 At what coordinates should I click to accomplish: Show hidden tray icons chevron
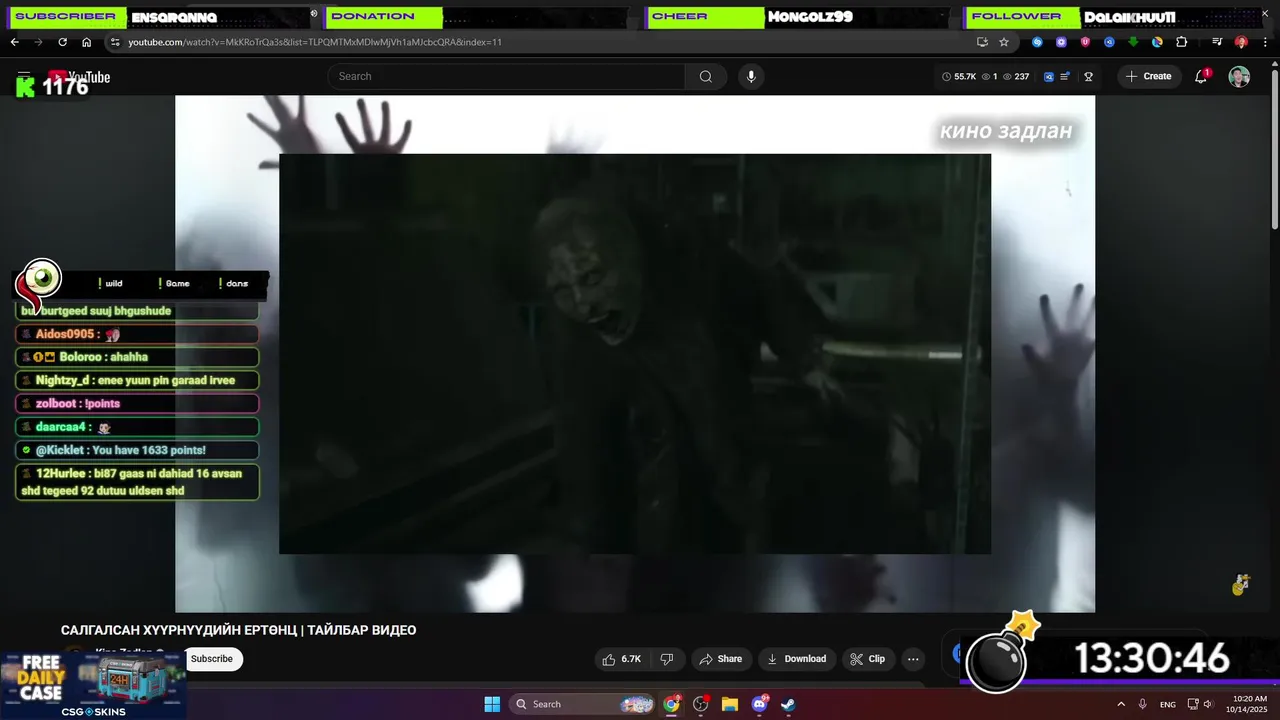[1121, 704]
